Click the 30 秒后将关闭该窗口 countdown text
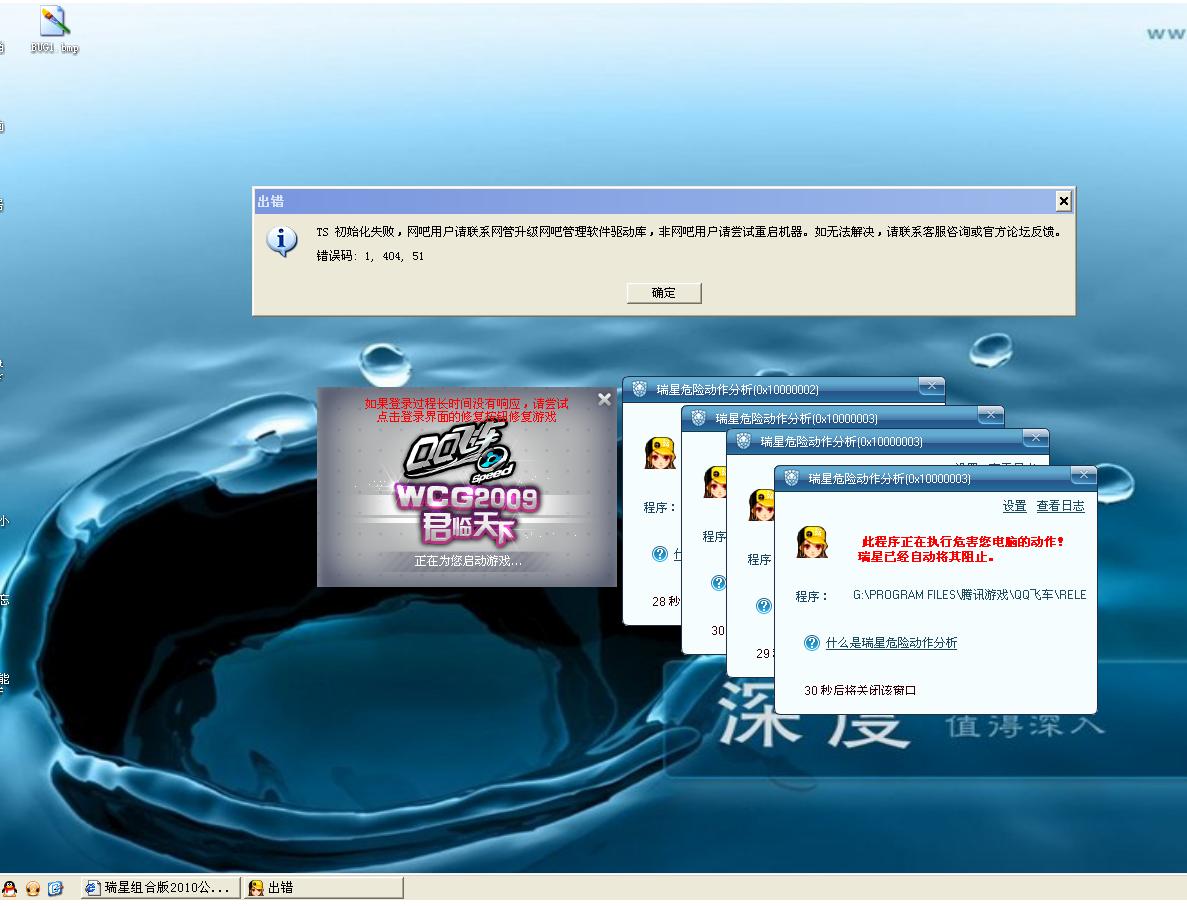The width and height of the screenshot is (1187, 906). [x=860, y=690]
